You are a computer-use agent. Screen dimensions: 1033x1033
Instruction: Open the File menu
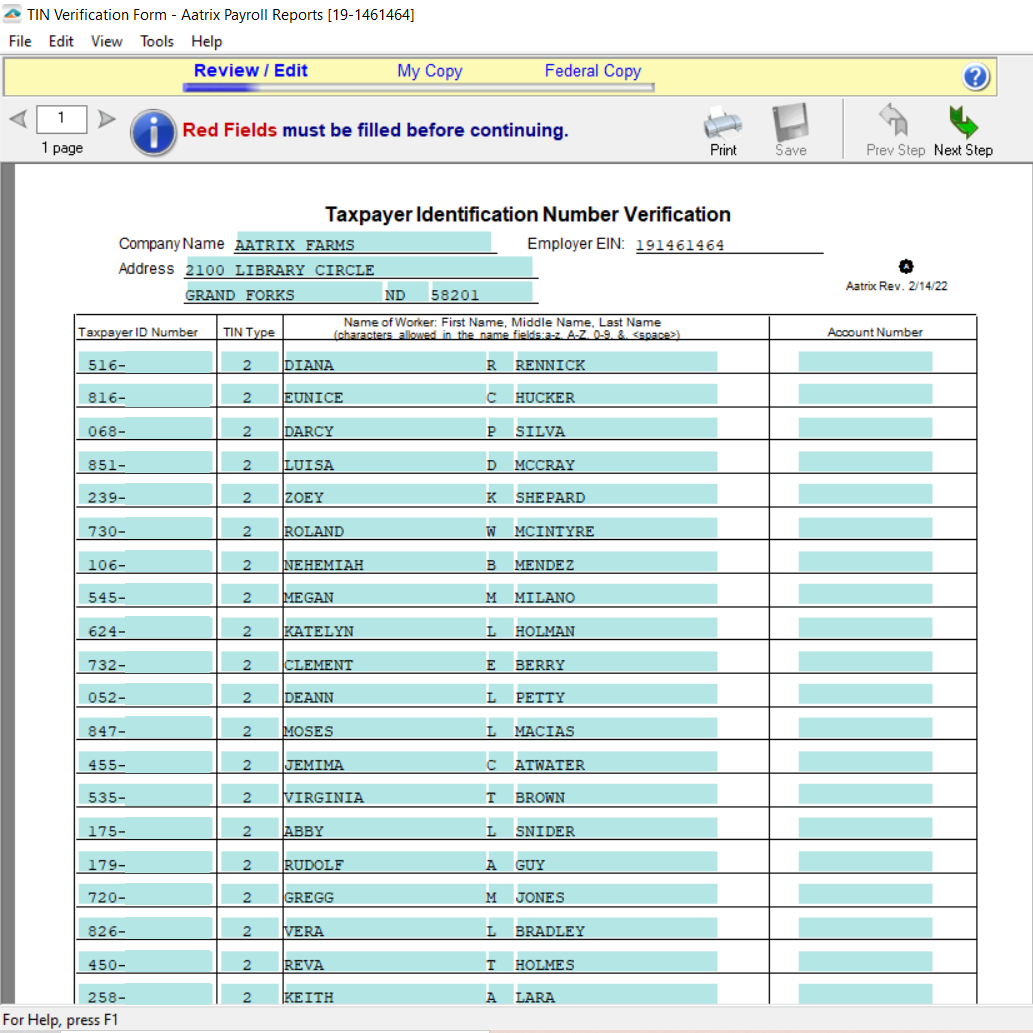pyautogui.click(x=19, y=42)
